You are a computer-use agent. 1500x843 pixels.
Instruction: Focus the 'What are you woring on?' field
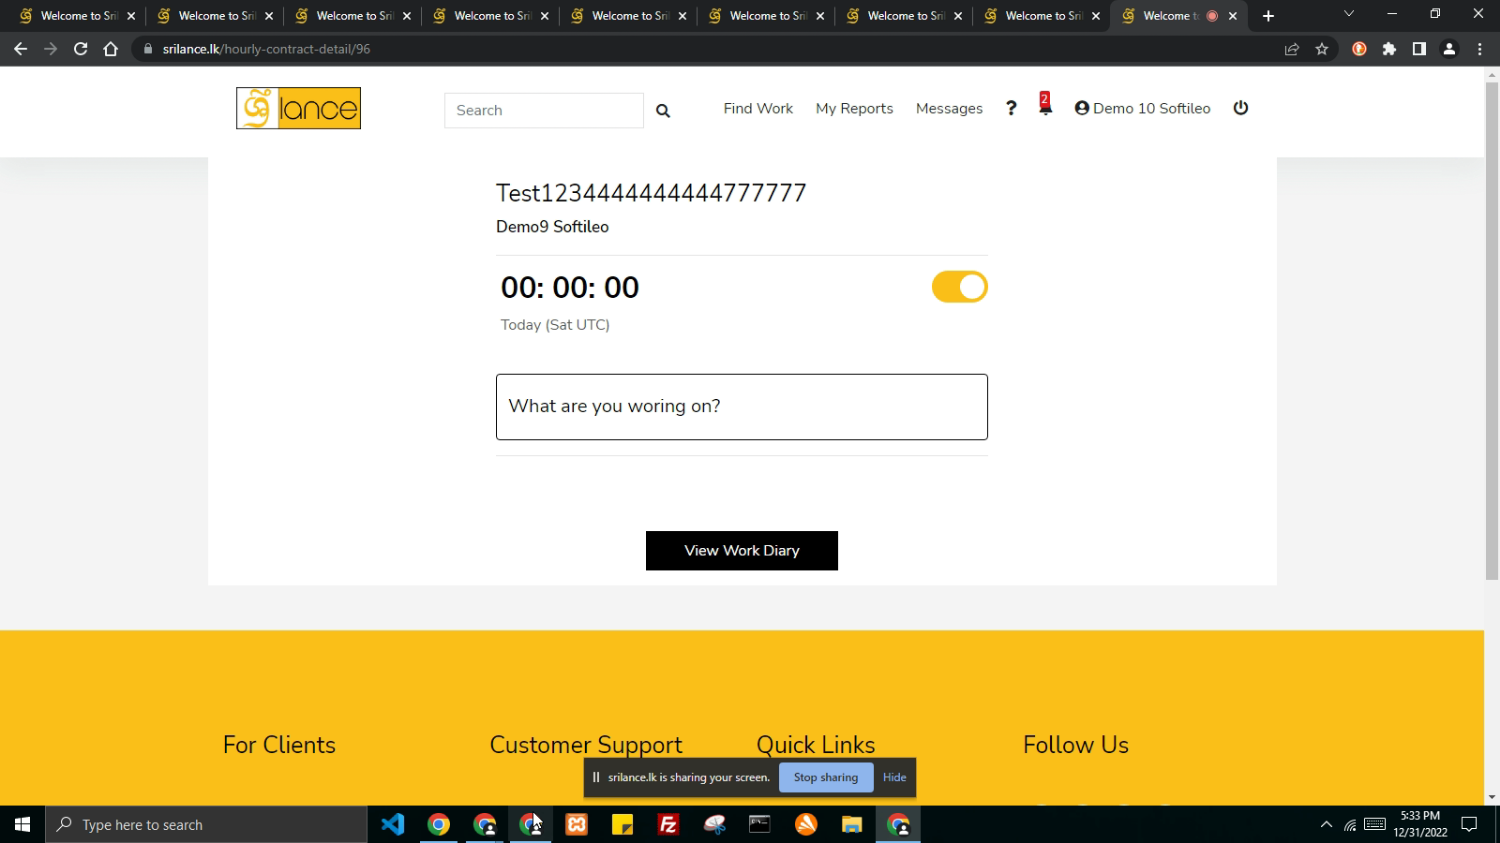[x=741, y=407]
